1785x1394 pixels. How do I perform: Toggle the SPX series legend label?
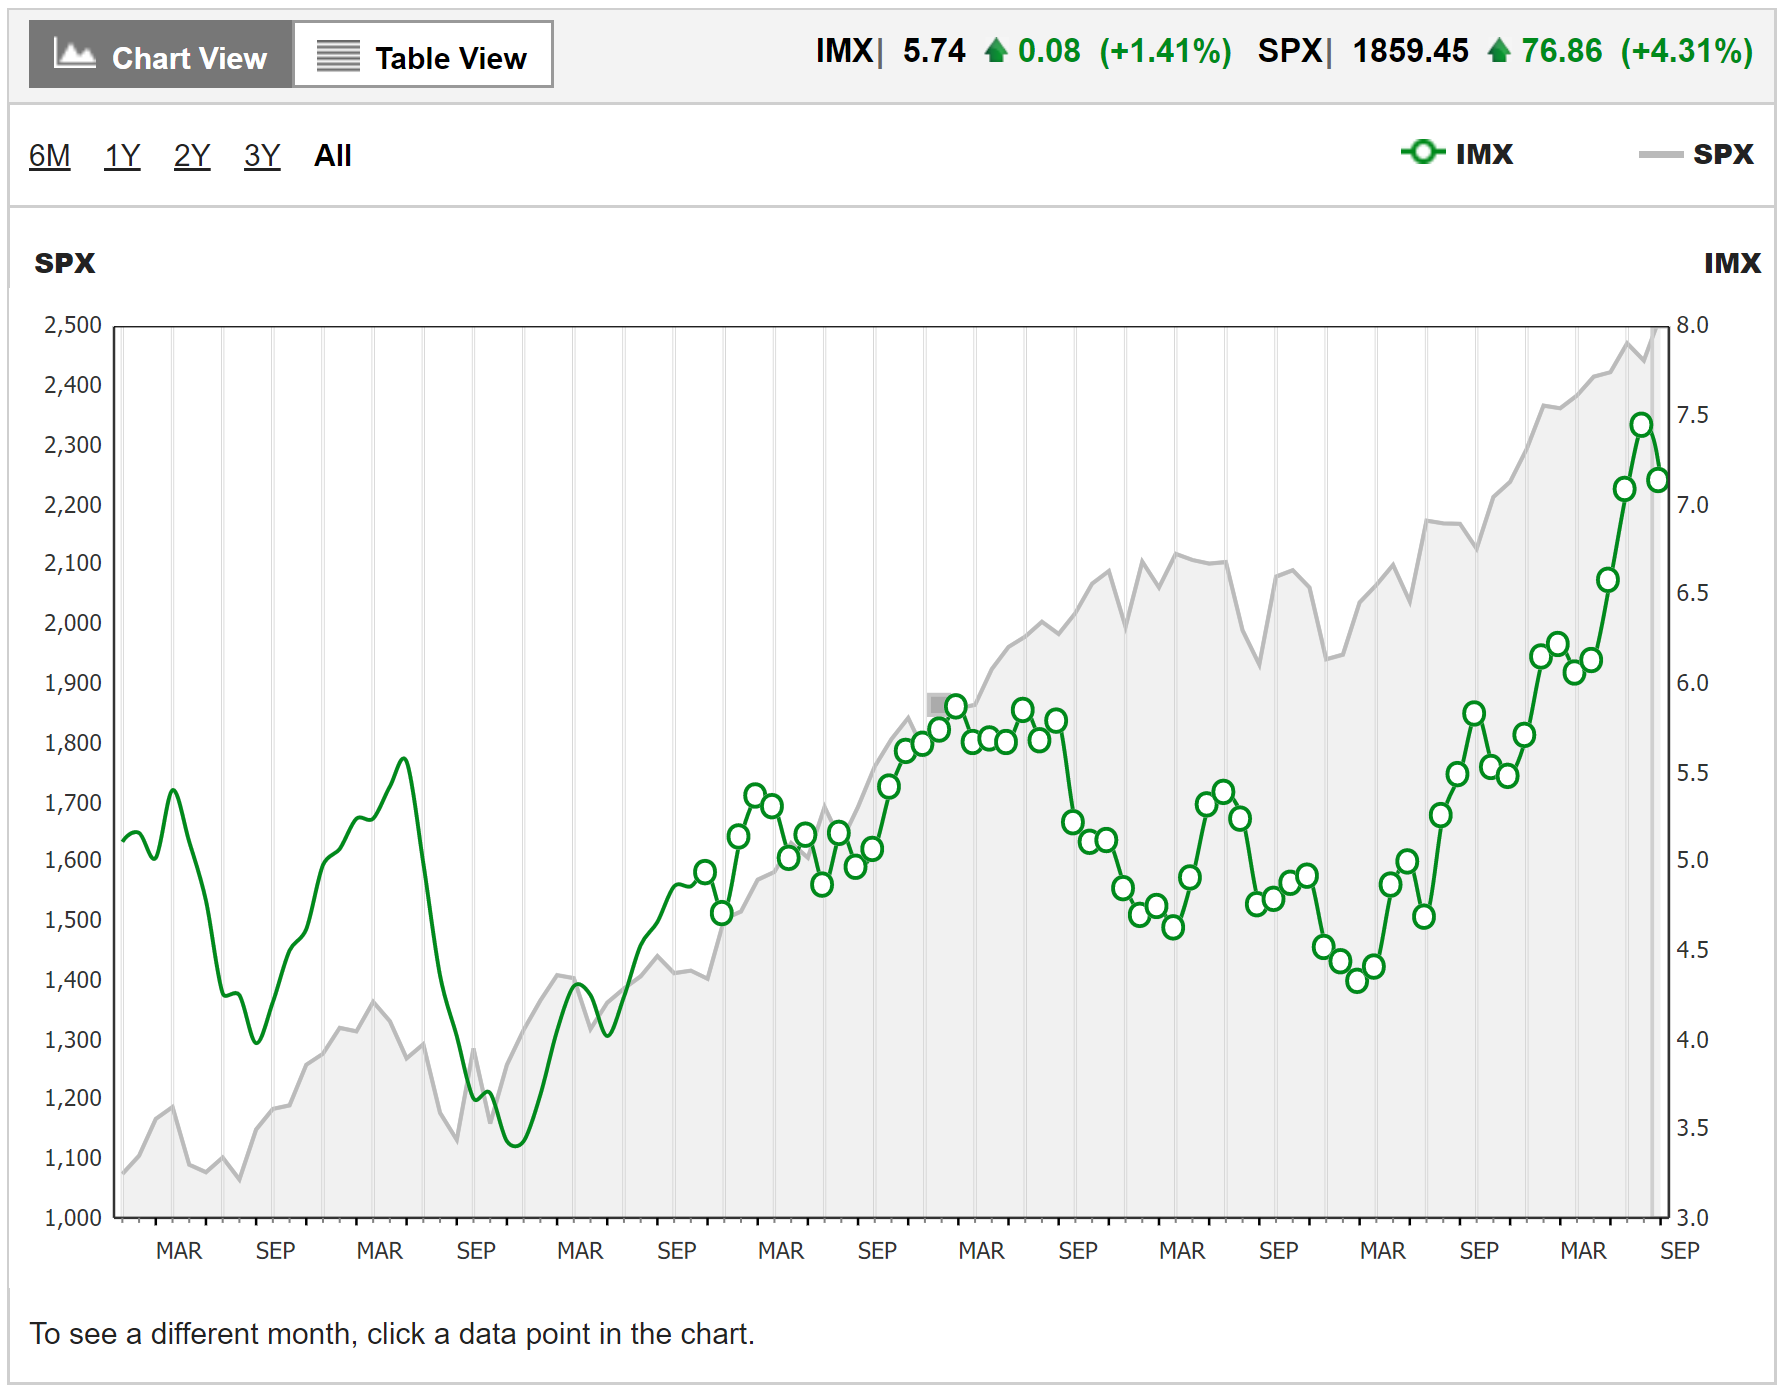point(1723,154)
